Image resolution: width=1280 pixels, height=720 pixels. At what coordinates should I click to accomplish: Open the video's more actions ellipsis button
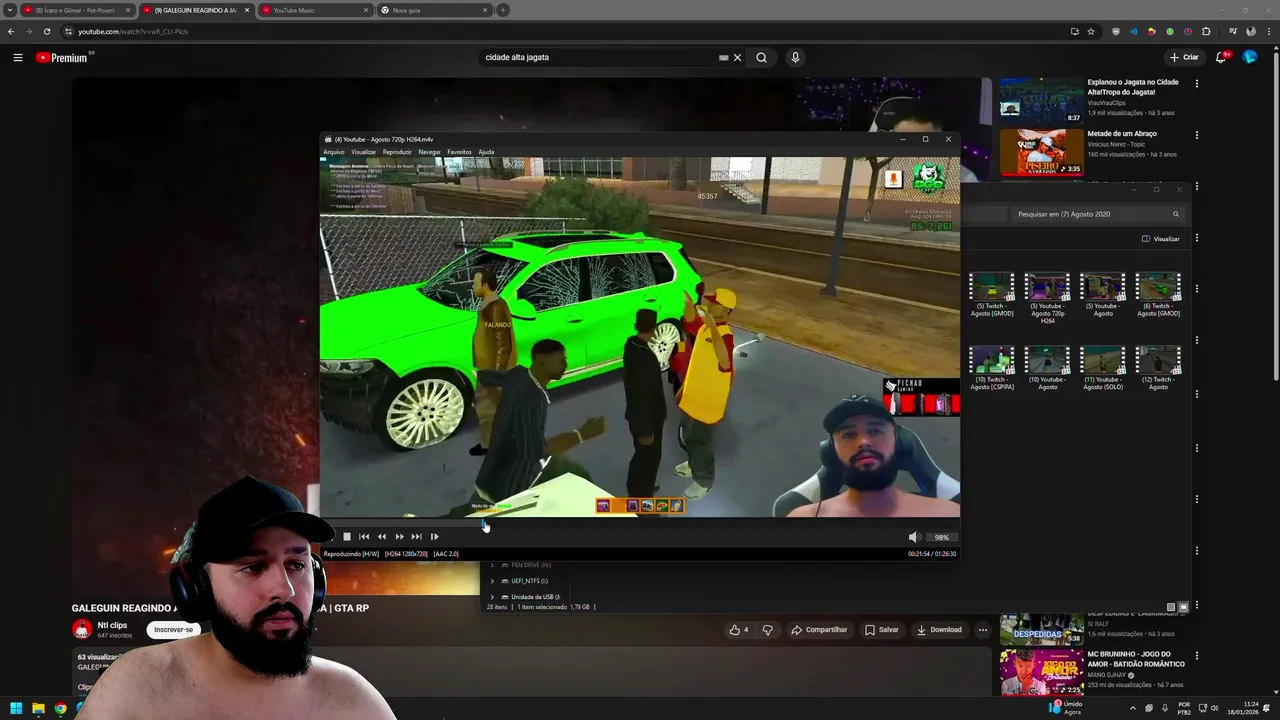pos(983,630)
